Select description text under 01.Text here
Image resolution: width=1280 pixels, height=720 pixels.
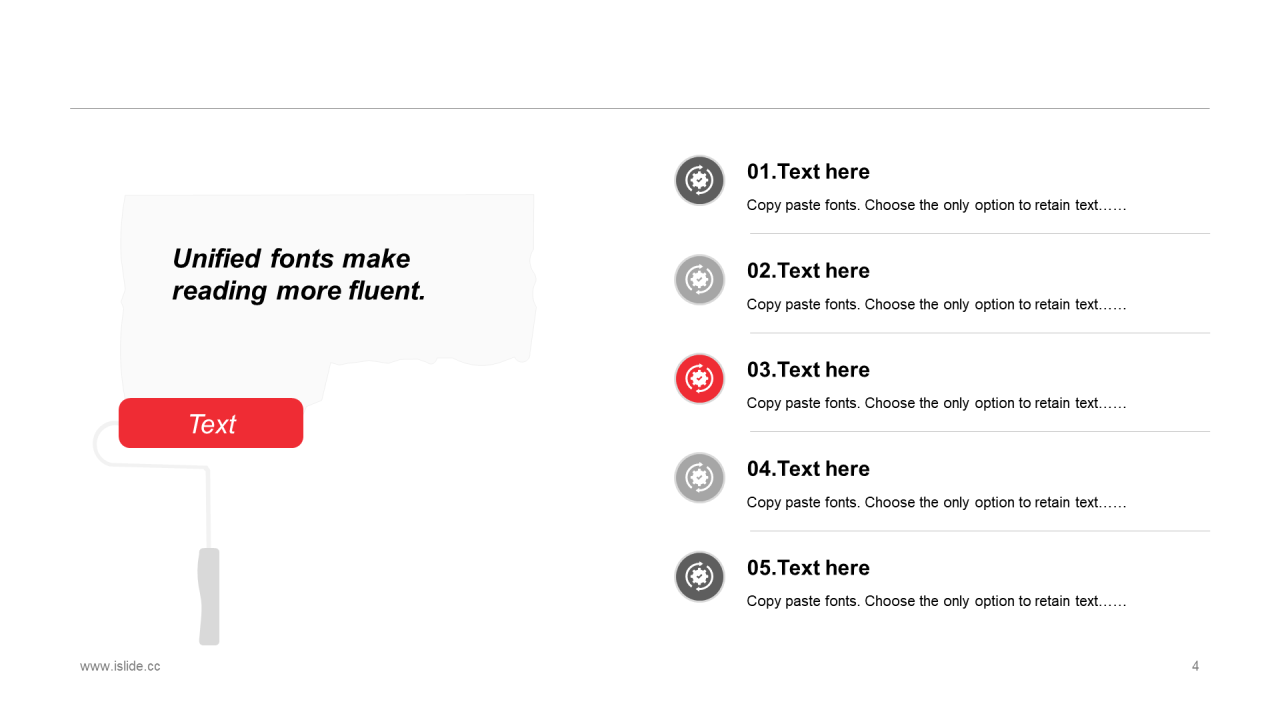click(936, 206)
